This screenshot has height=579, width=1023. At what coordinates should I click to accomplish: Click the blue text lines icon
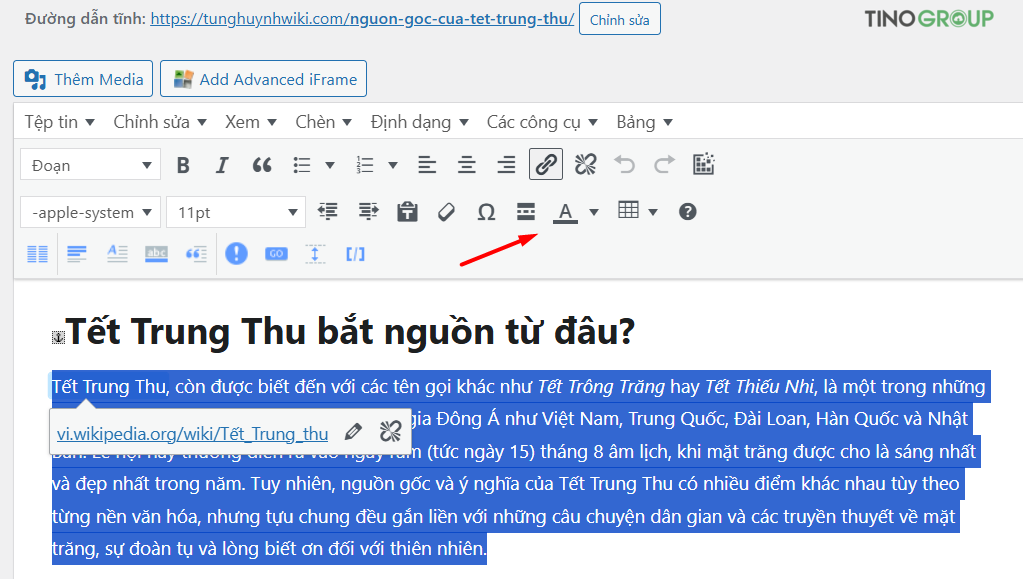[77, 253]
